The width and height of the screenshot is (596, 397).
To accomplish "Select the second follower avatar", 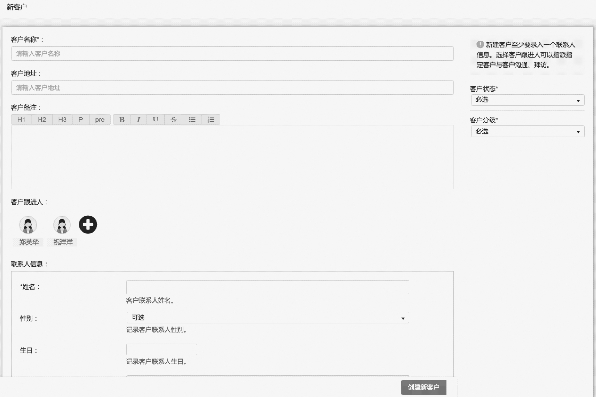I will click(x=62, y=225).
